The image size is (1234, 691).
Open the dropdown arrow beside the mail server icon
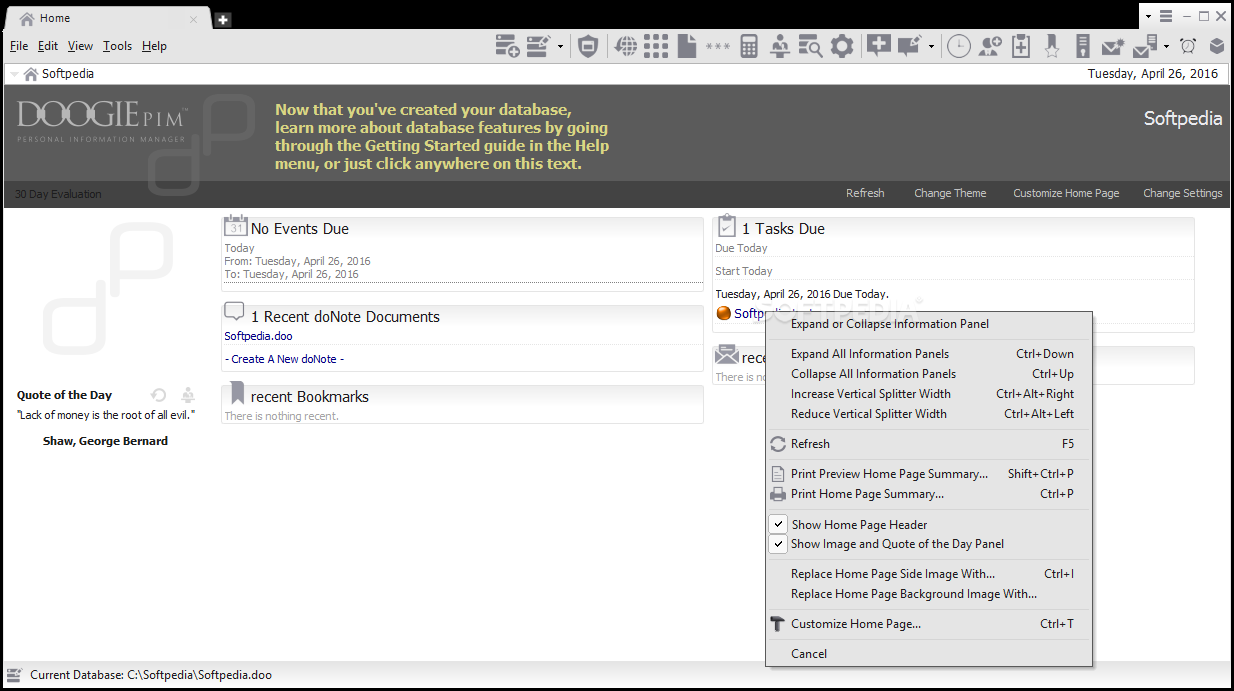tap(1166, 46)
